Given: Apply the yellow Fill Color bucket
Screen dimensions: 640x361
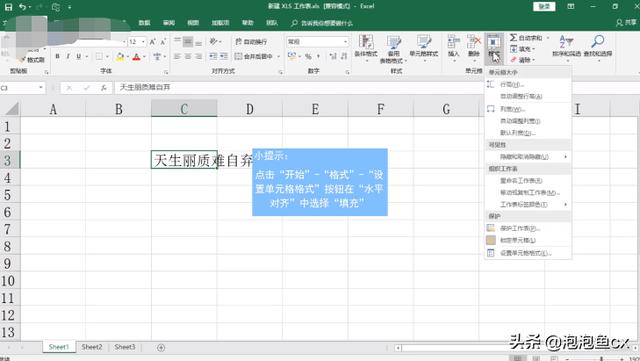Looking at the screenshot, I should 120,56.
